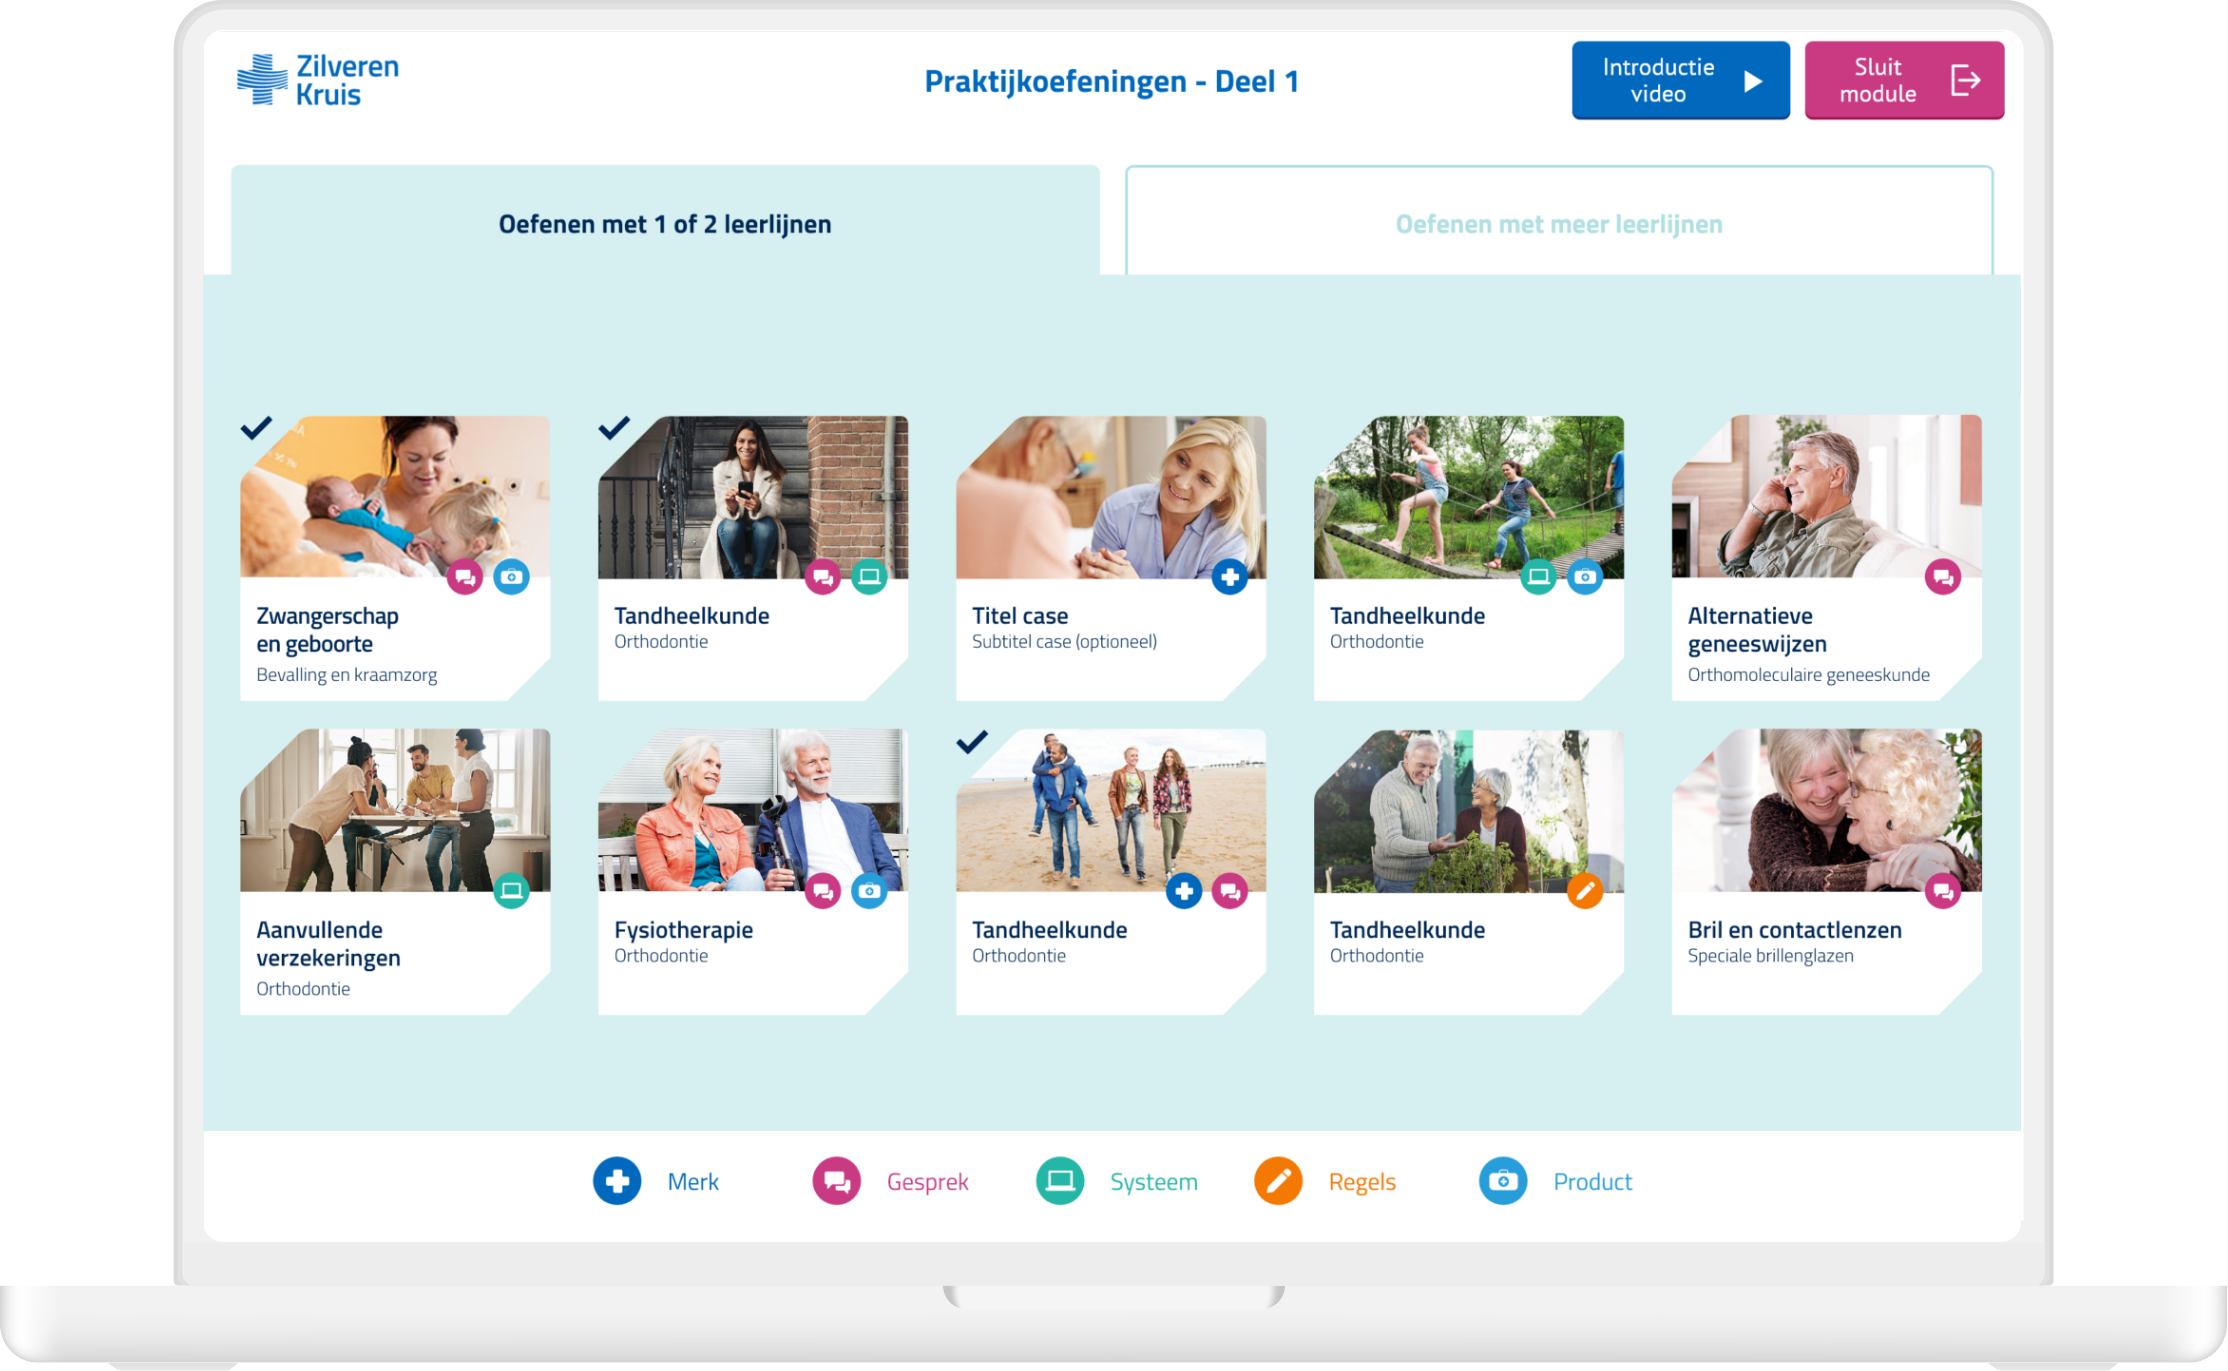
Task: Click the Product camera icon in legend
Action: point(1502,1181)
